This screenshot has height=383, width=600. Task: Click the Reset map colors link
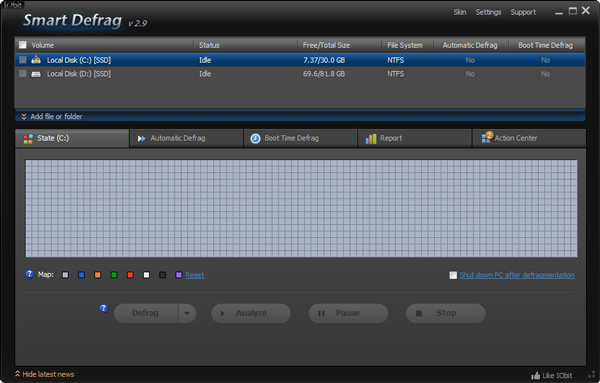coord(195,275)
